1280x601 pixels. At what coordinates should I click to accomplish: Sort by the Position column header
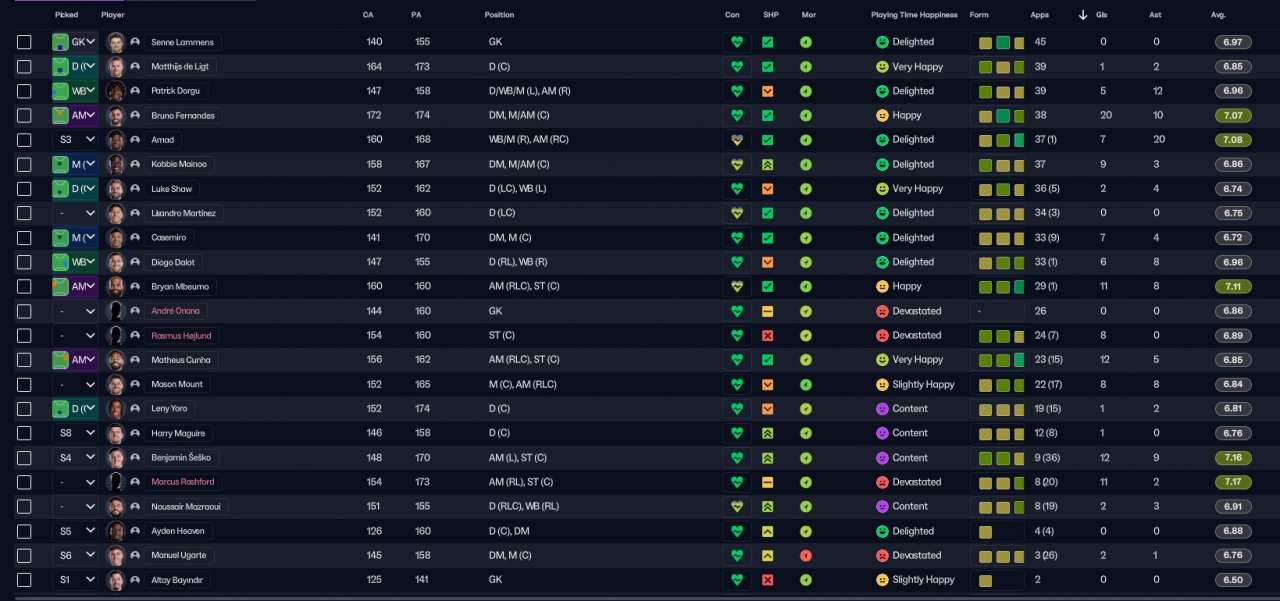pyautogui.click(x=499, y=15)
